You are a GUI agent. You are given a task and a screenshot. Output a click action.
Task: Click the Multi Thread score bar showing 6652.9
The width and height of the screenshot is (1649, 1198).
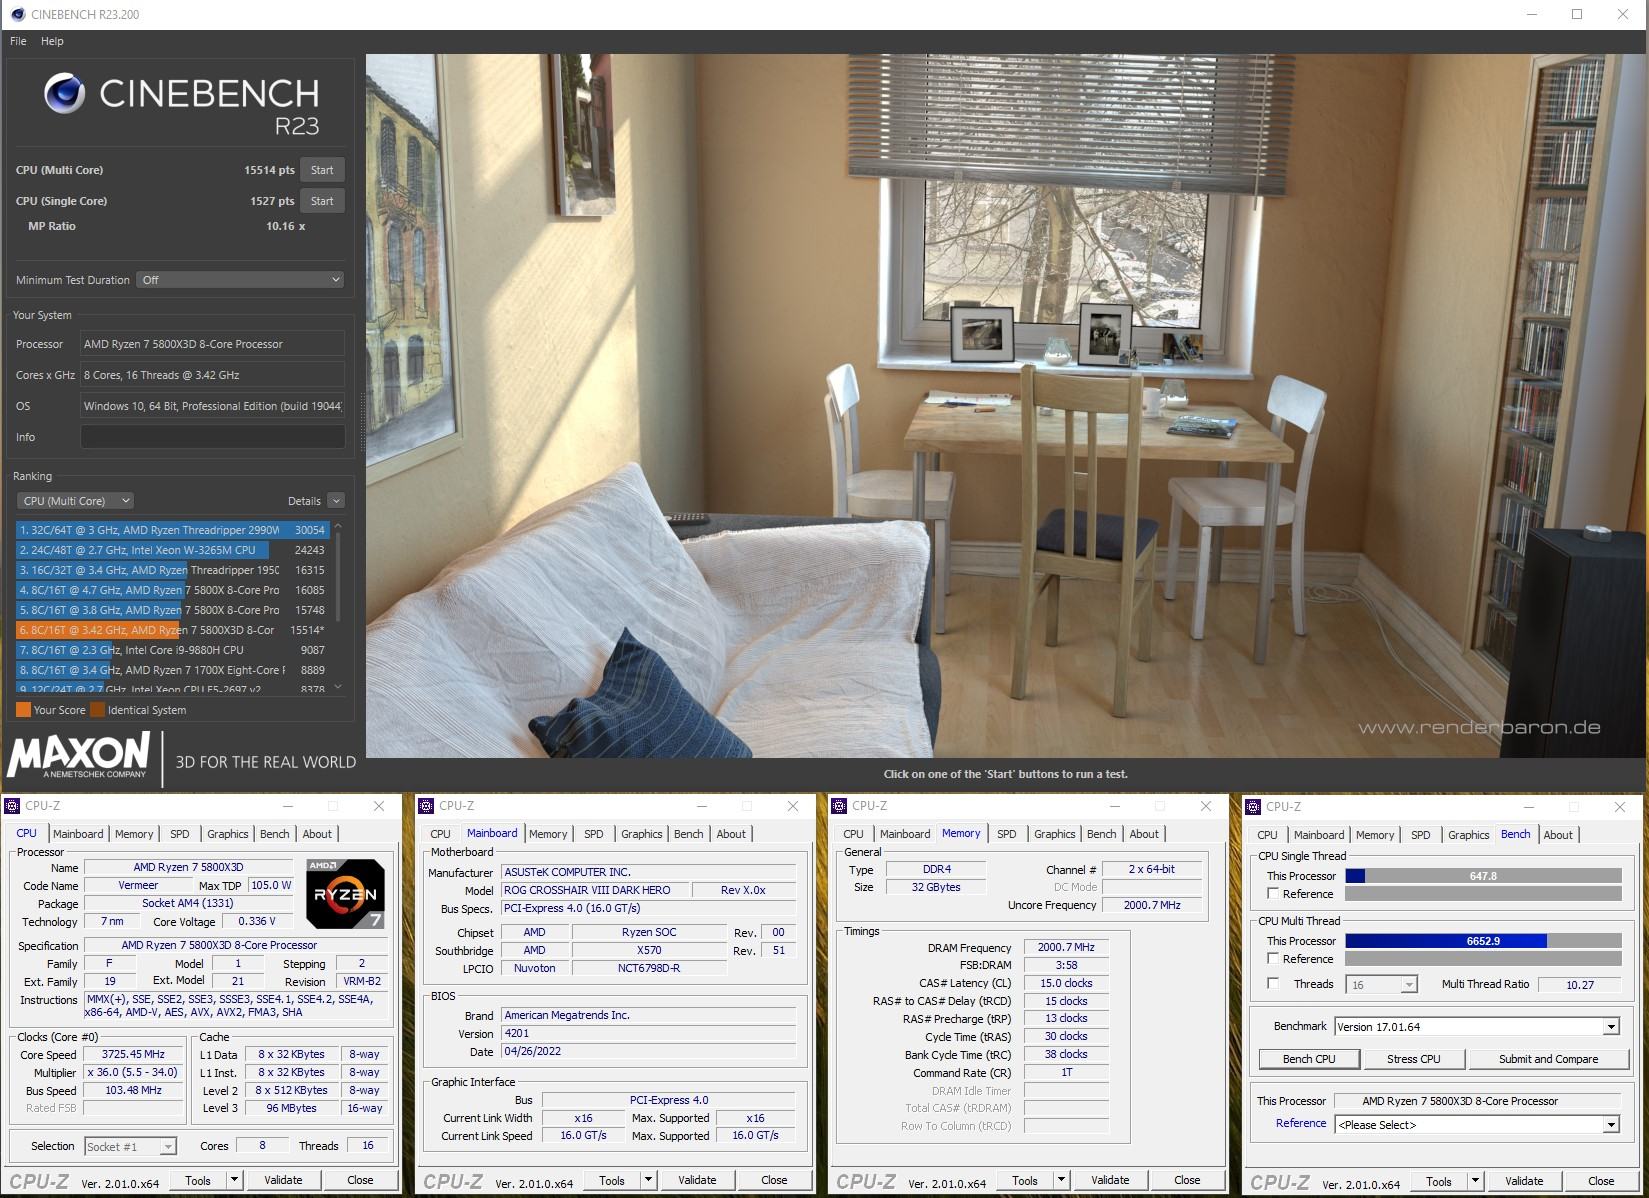pyautogui.click(x=1483, y=941)
